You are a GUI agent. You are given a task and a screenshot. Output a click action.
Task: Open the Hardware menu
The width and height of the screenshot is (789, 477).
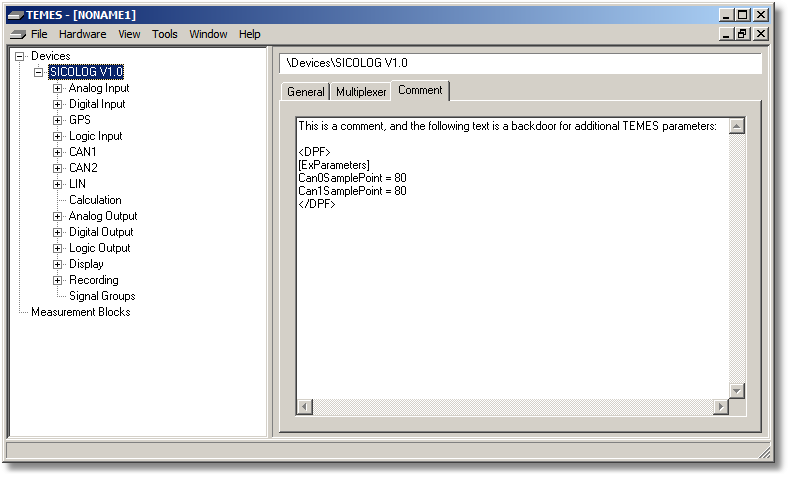point(83,34)
